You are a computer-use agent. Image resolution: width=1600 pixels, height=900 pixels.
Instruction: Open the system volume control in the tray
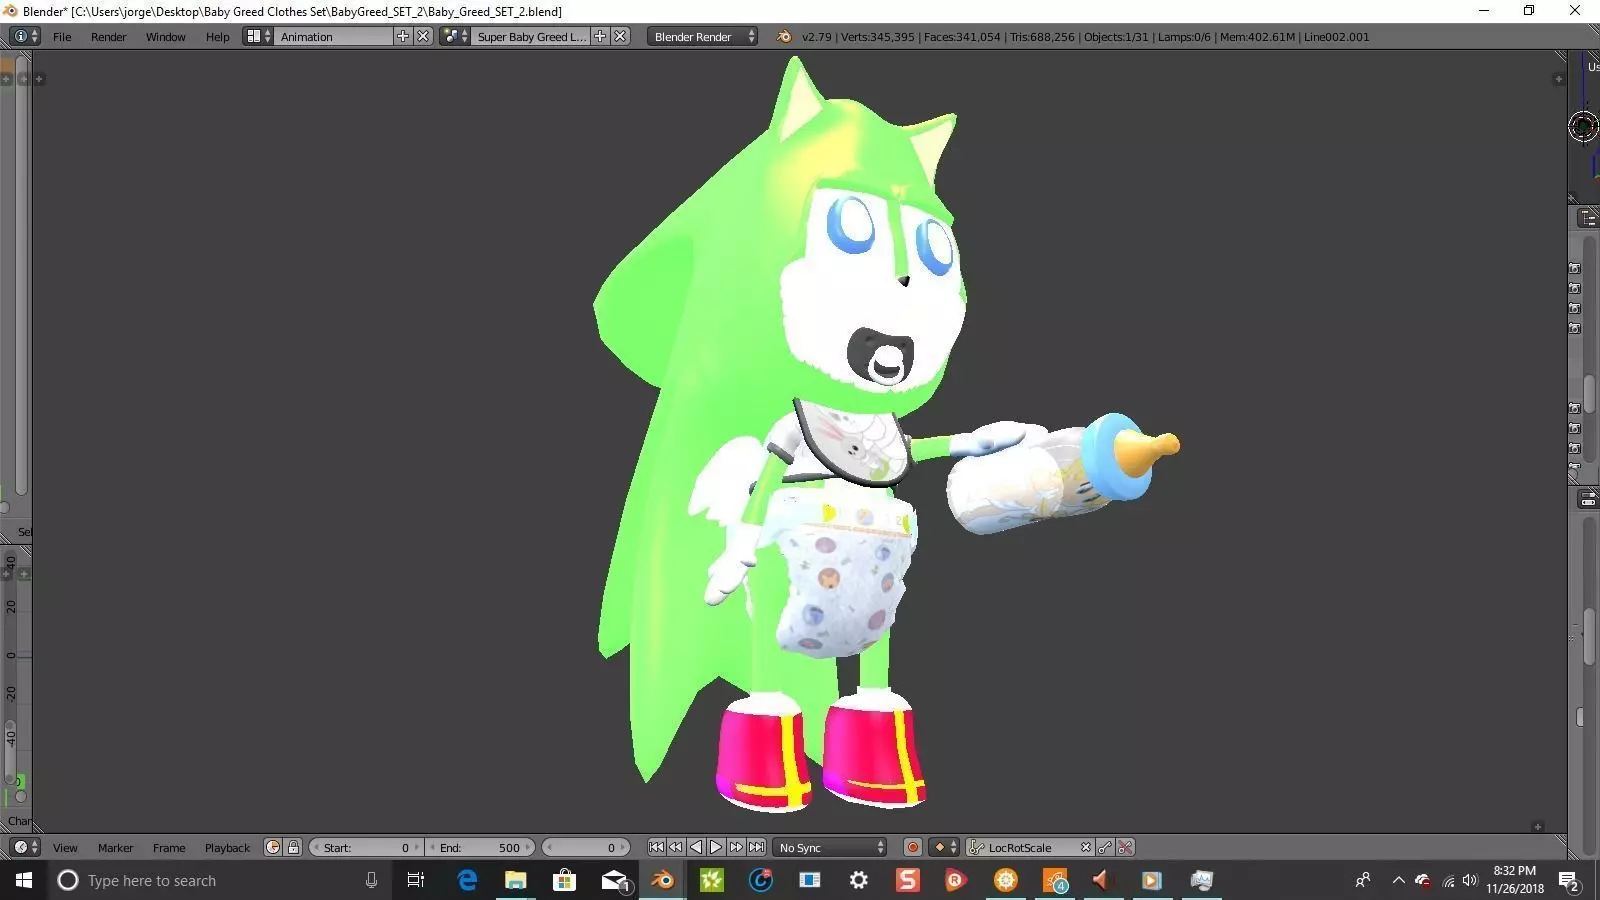tap(1470, 880)
